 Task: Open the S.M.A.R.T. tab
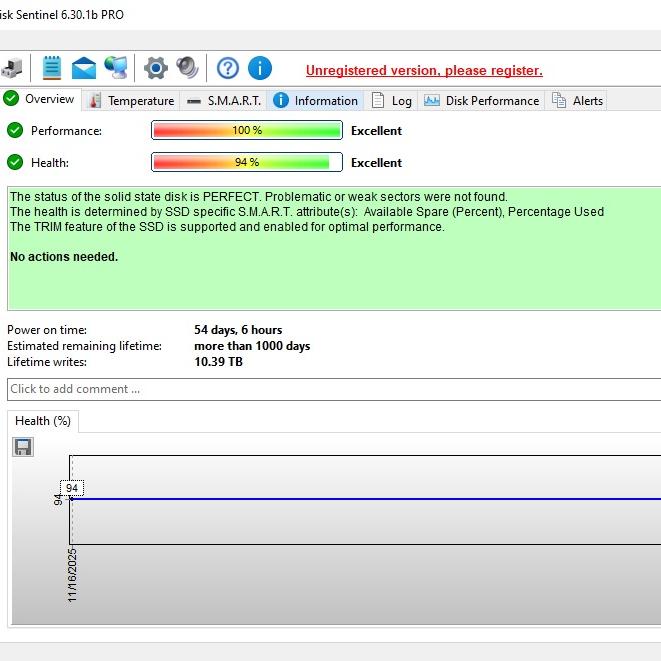click(224, 100)
